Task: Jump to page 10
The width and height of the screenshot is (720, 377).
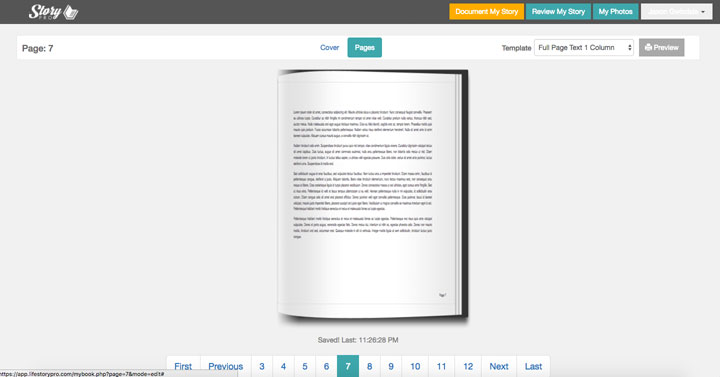Action: tap(415, 366)
